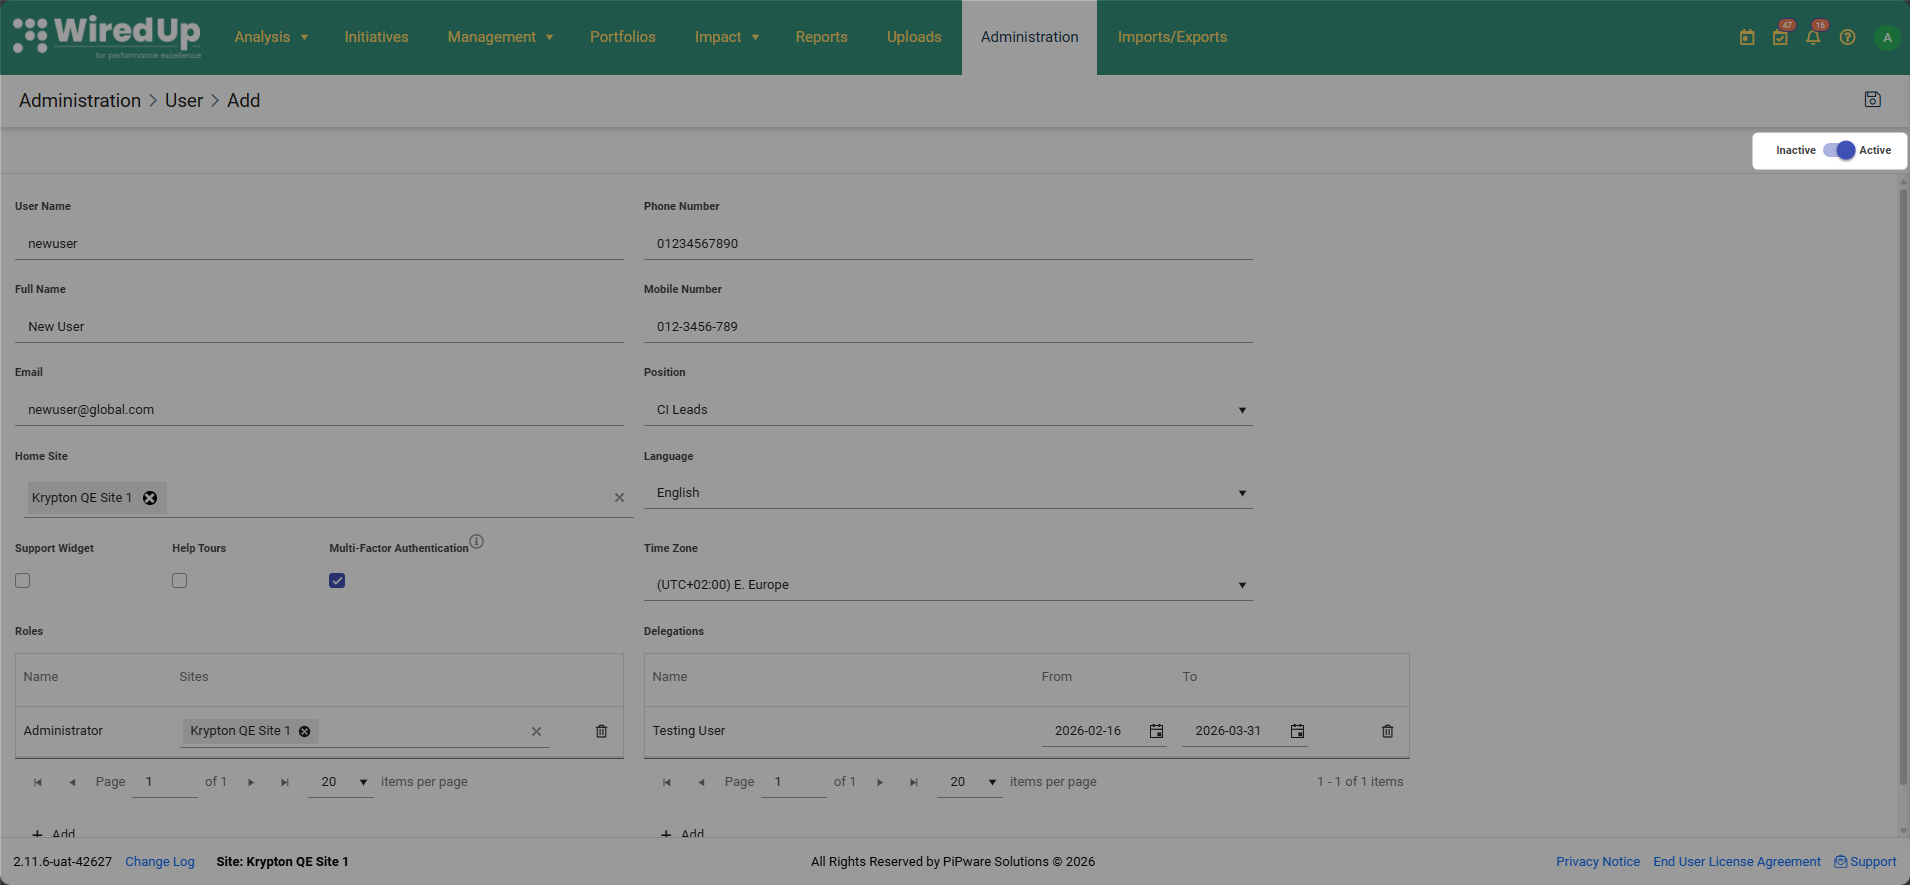
Task: Open the Time Zone dropdown
Action: [948, 585]
